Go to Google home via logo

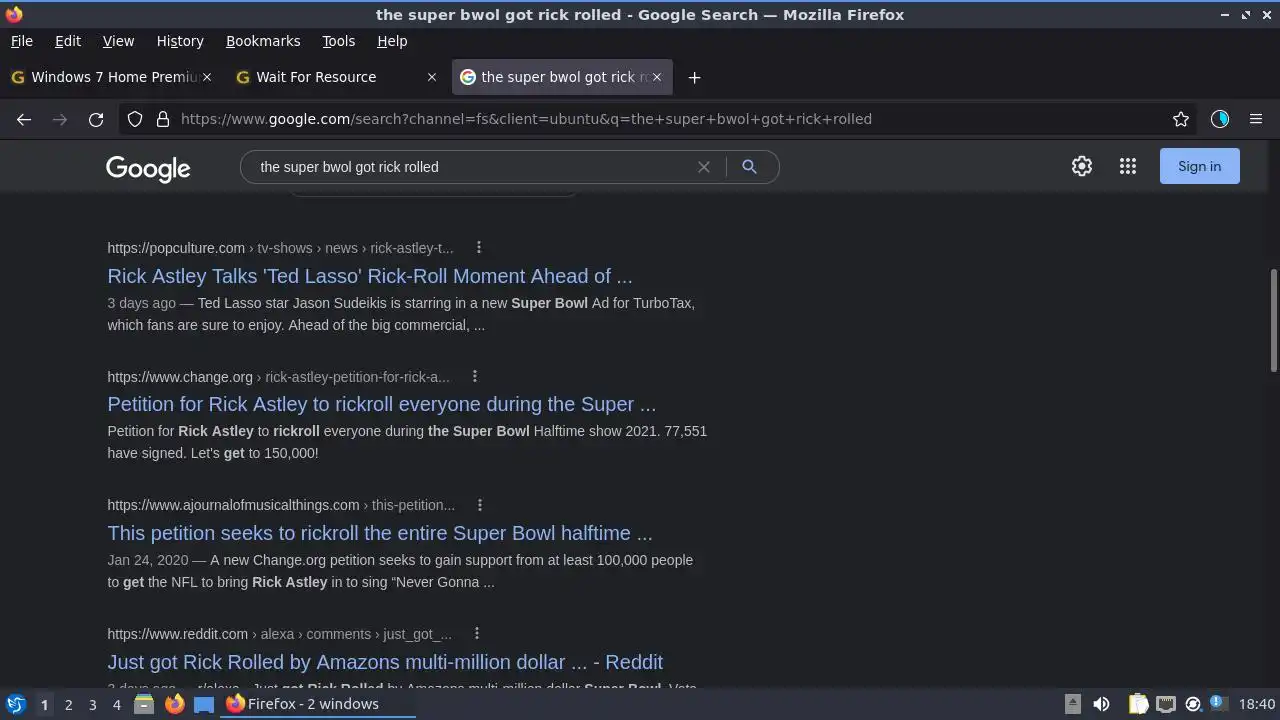(x=148, y=169)
